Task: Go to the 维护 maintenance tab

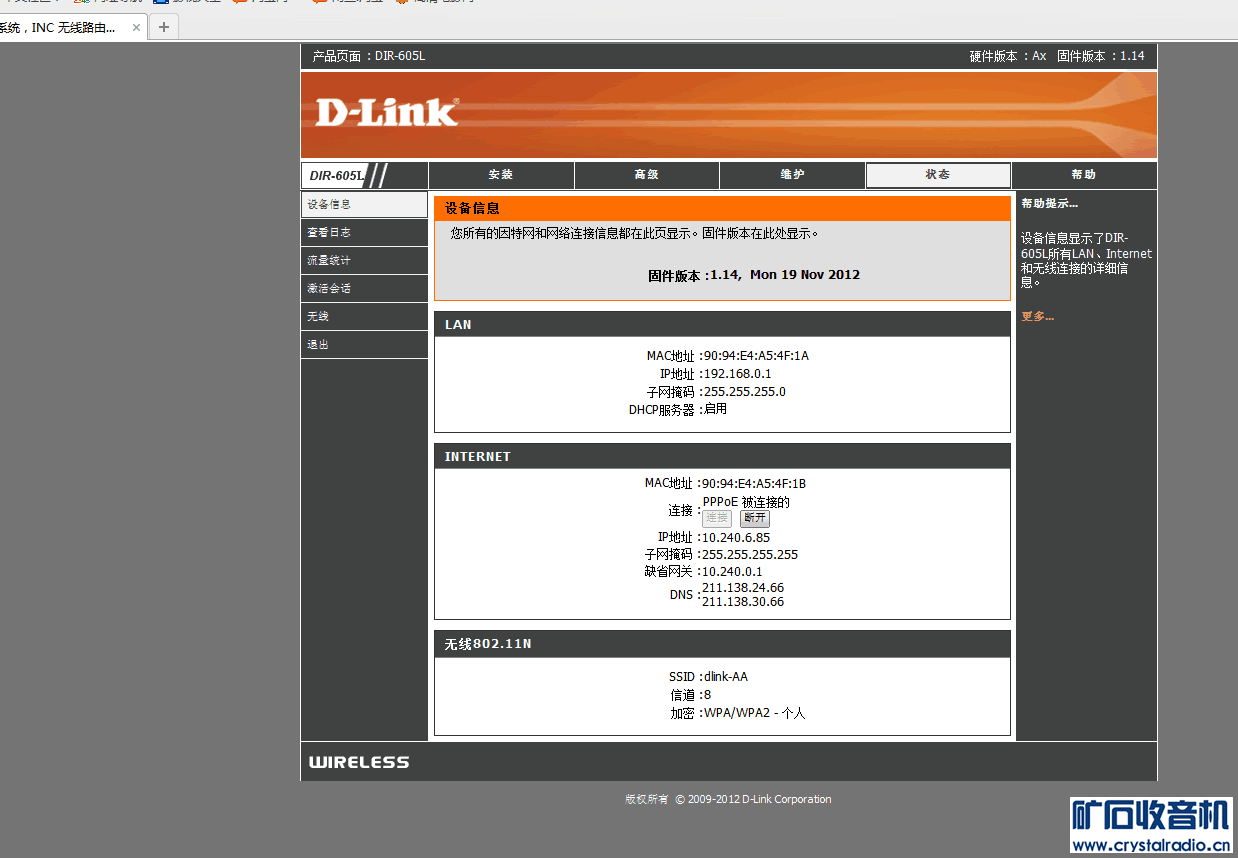Action: 792,175
